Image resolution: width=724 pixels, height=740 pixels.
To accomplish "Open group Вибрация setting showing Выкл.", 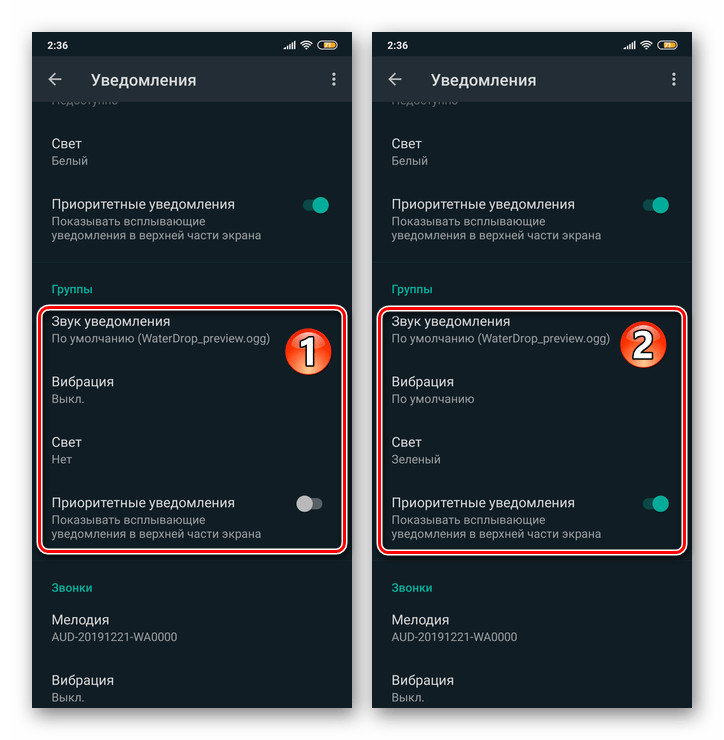I will (192, 390).
